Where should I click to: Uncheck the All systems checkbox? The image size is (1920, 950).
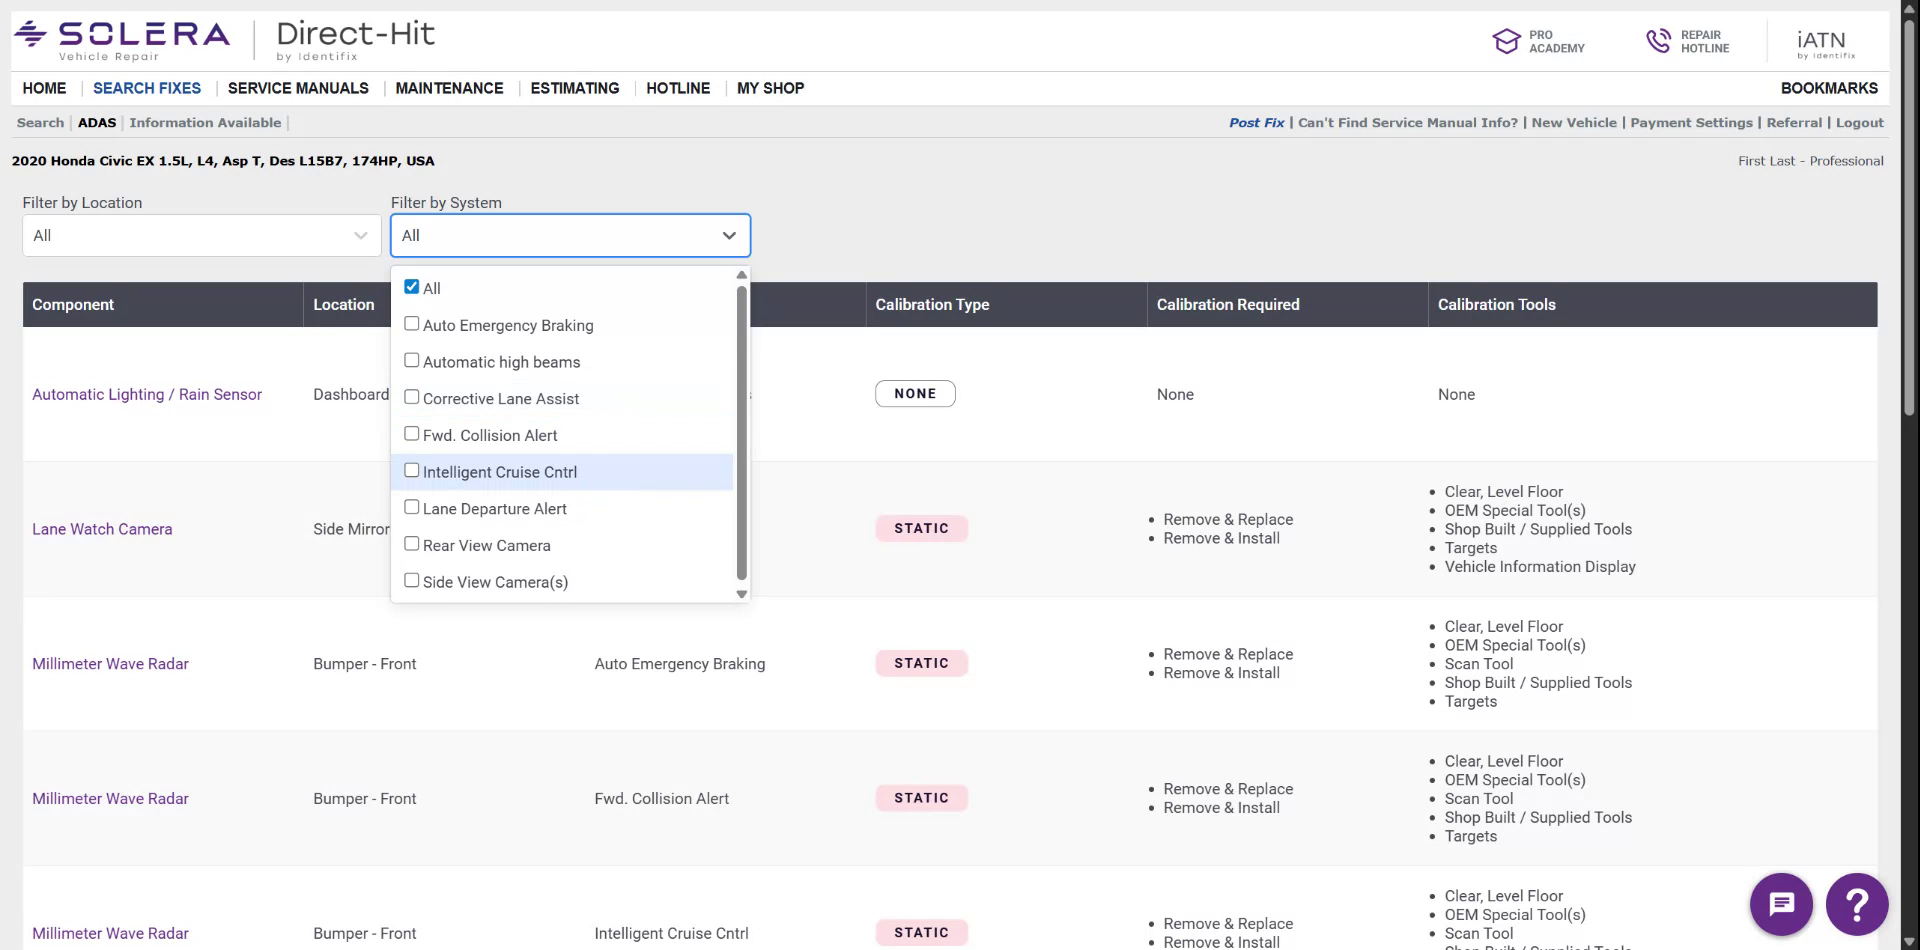pyautogui.click(x=411, y=285)
